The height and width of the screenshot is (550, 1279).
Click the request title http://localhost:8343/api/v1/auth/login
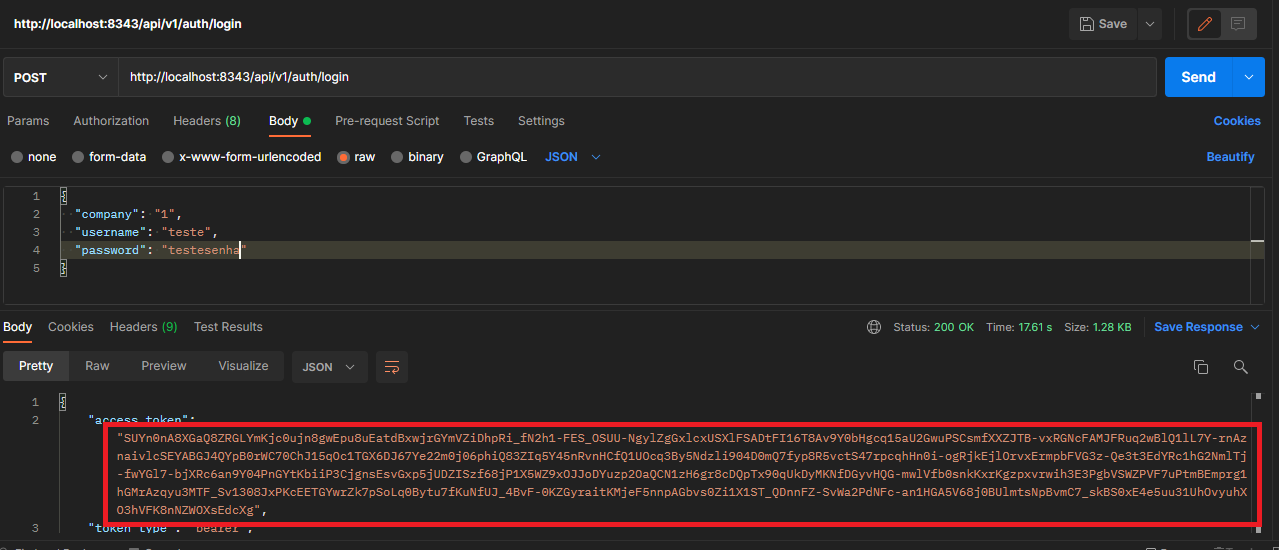[128, 24]
